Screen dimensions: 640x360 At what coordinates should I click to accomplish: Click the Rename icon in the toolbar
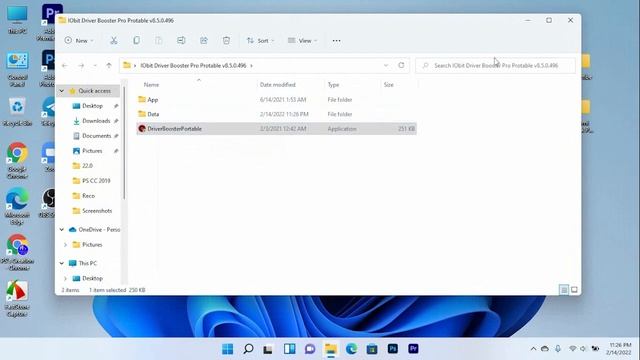(x=181, y=40)
